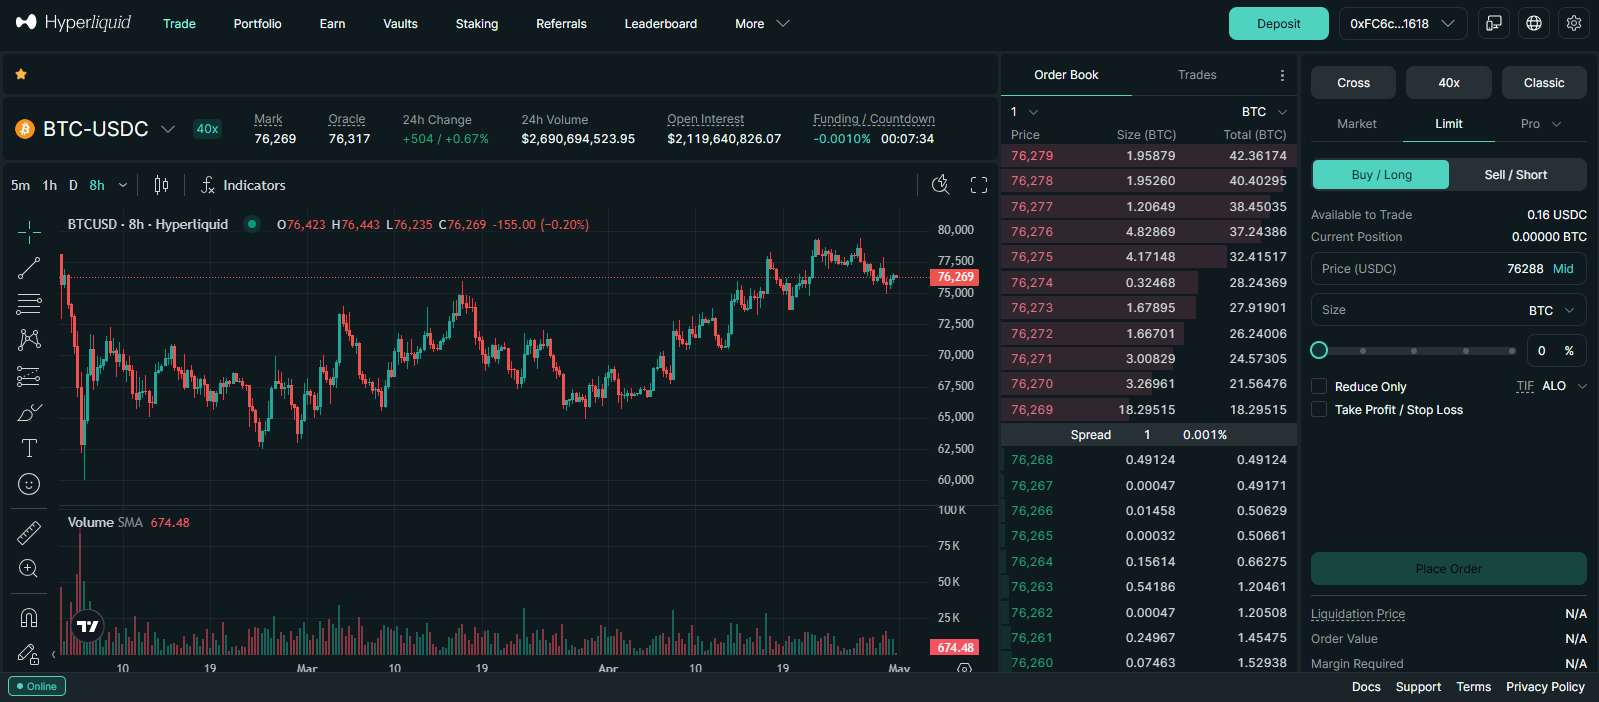Expand the BTC-USDC pair selector
The height and width of the screenshot is (702, 1599).
(x=168, y=129)
